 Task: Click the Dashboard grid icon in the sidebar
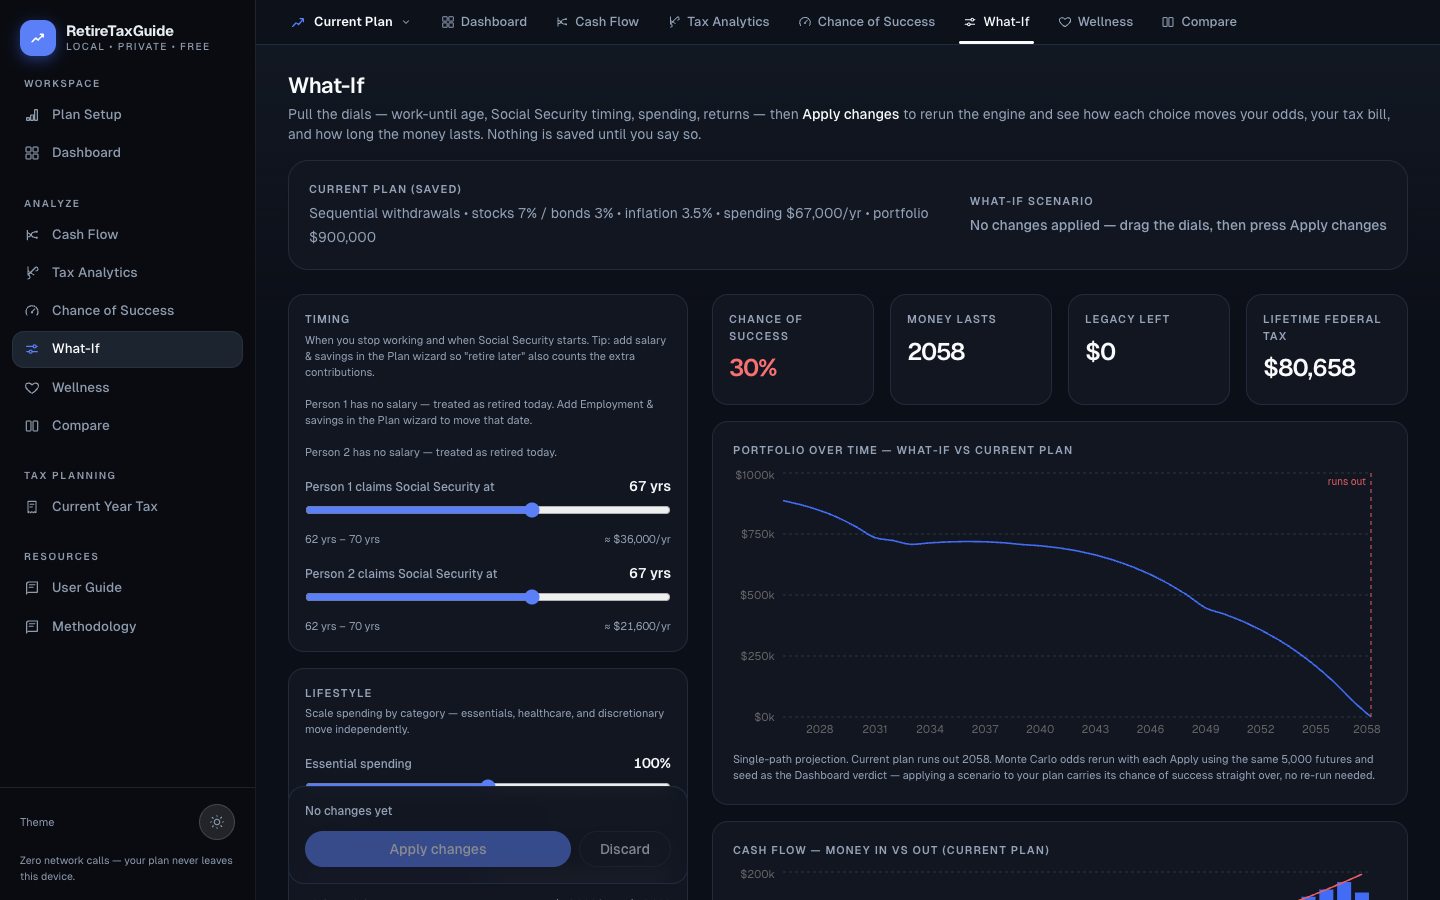tap(32, 153)
